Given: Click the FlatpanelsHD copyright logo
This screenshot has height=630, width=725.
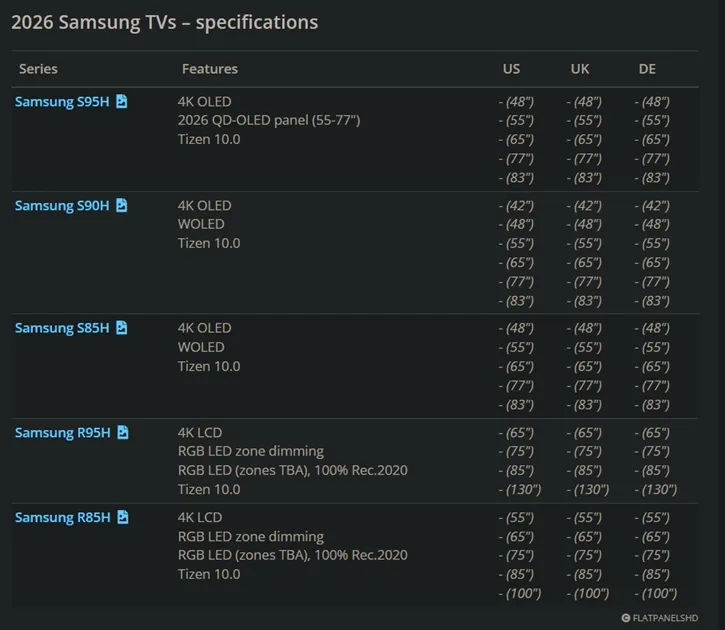Looking at the screenshot, I should click(x=659, y=618).
